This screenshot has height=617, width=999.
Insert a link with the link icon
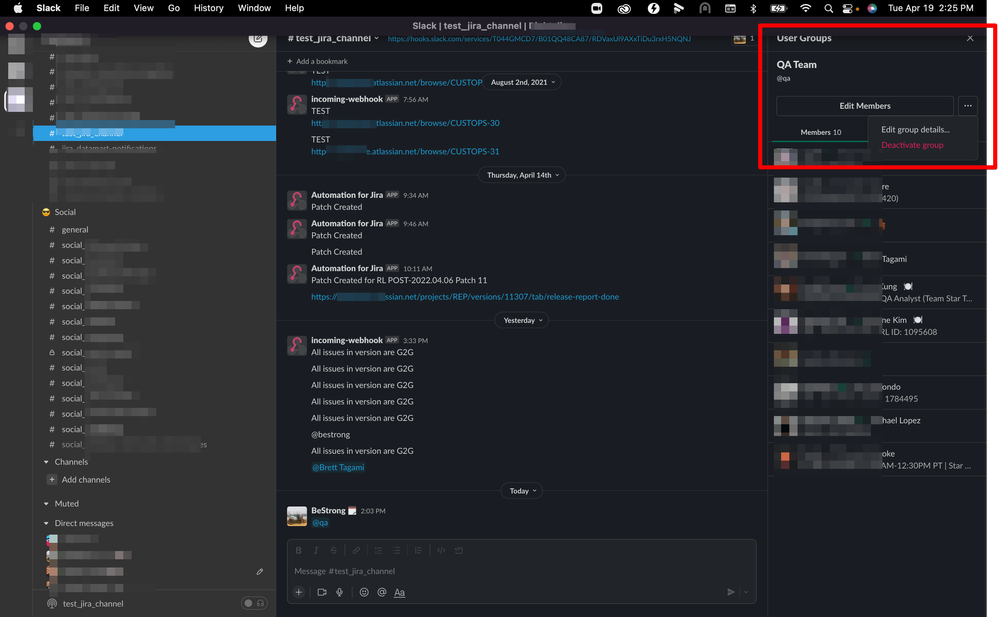[356, 551]
